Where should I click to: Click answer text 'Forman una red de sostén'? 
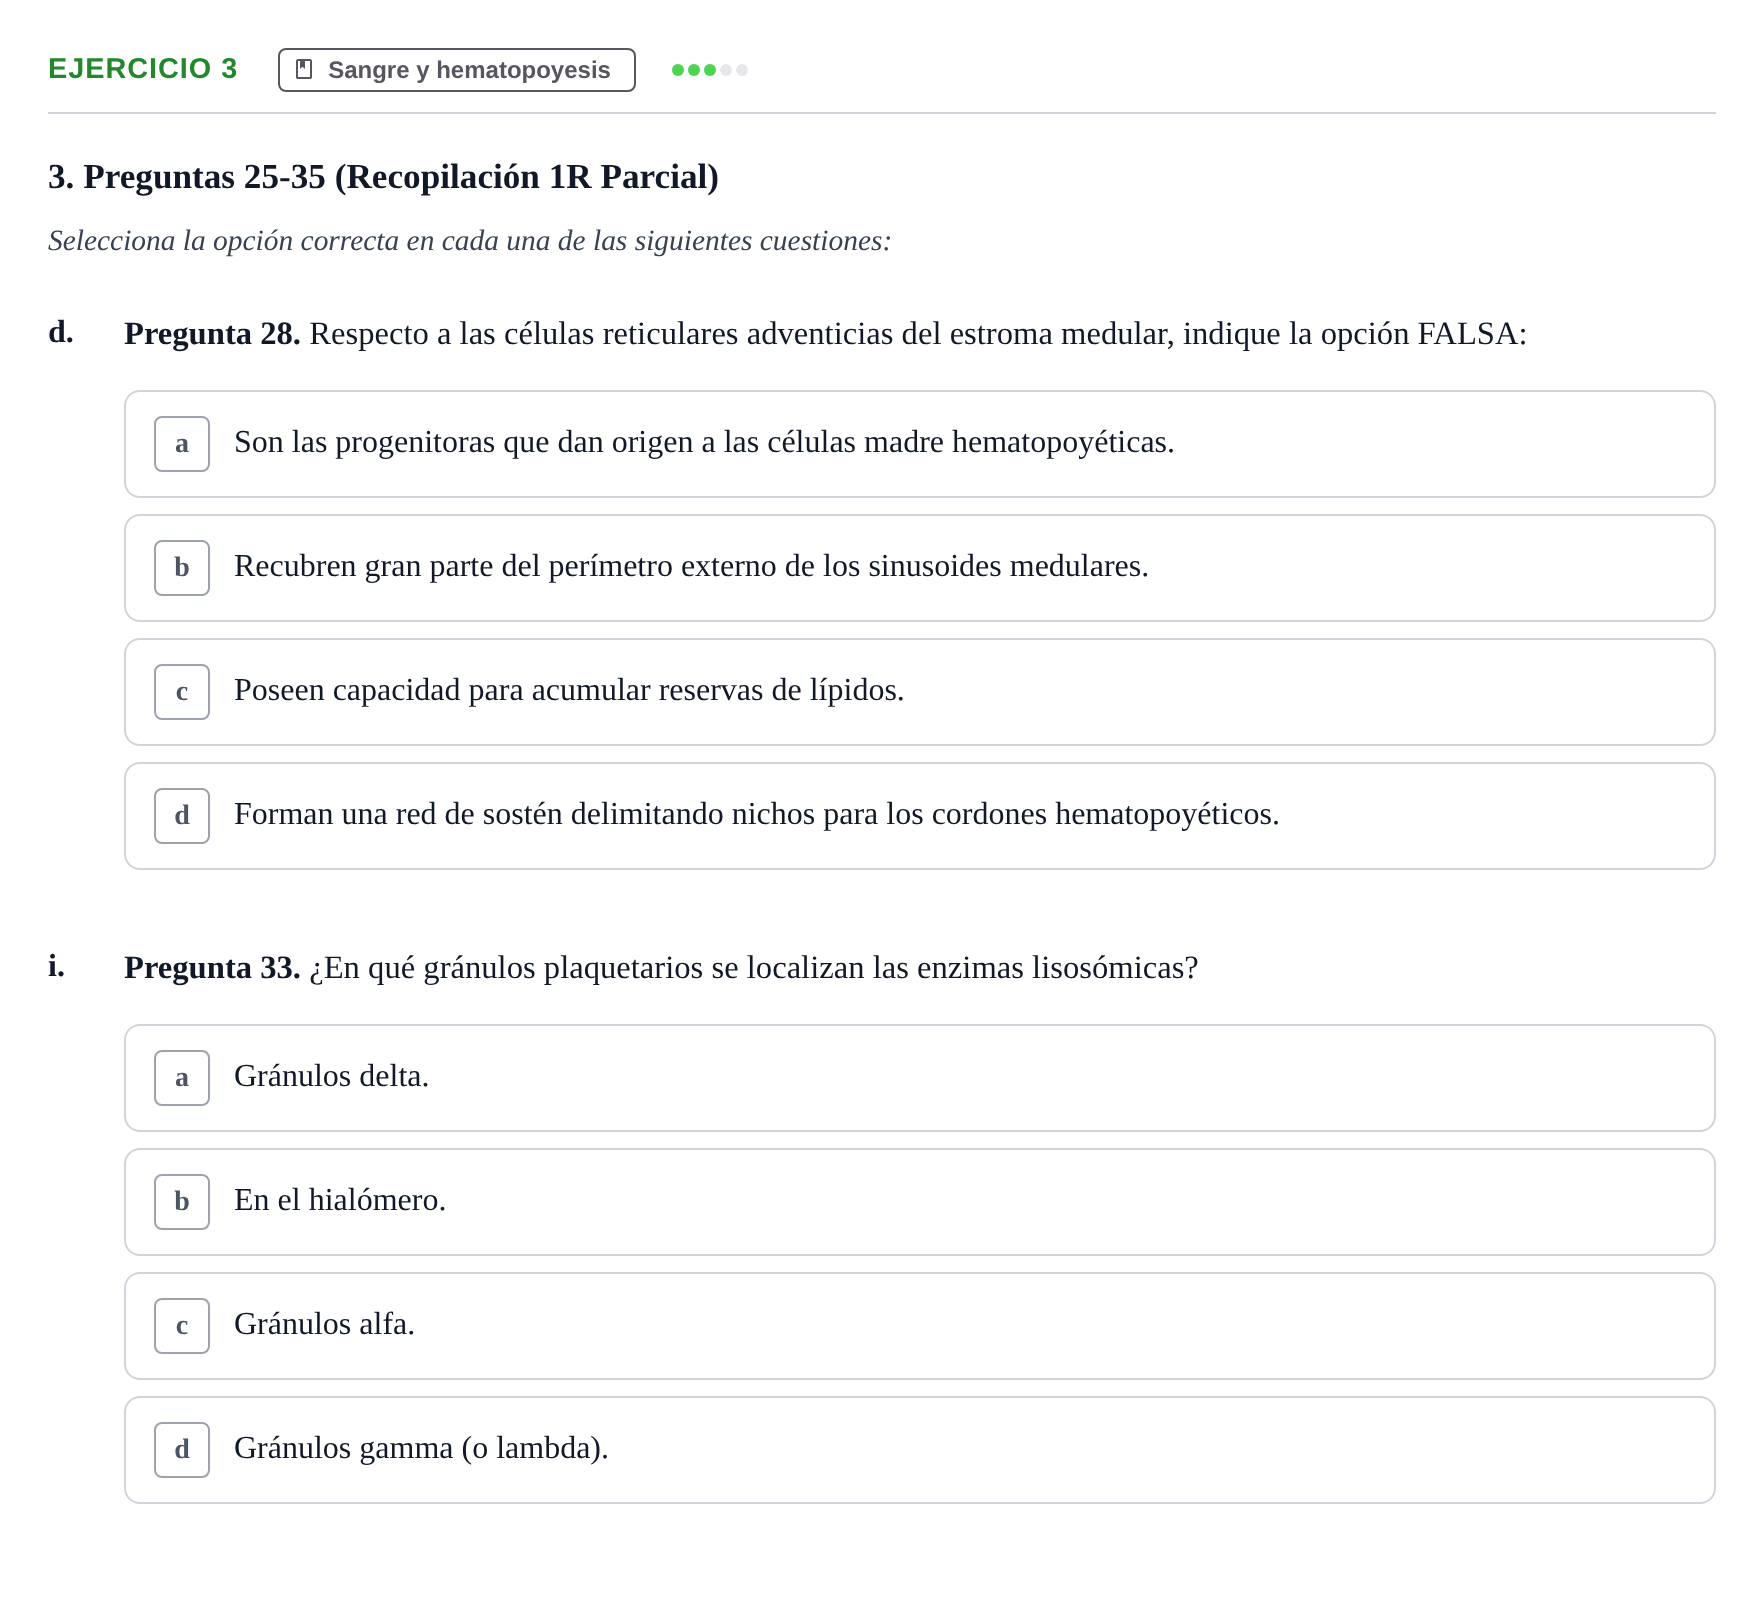pyautogui.click(x=398, y=814)
